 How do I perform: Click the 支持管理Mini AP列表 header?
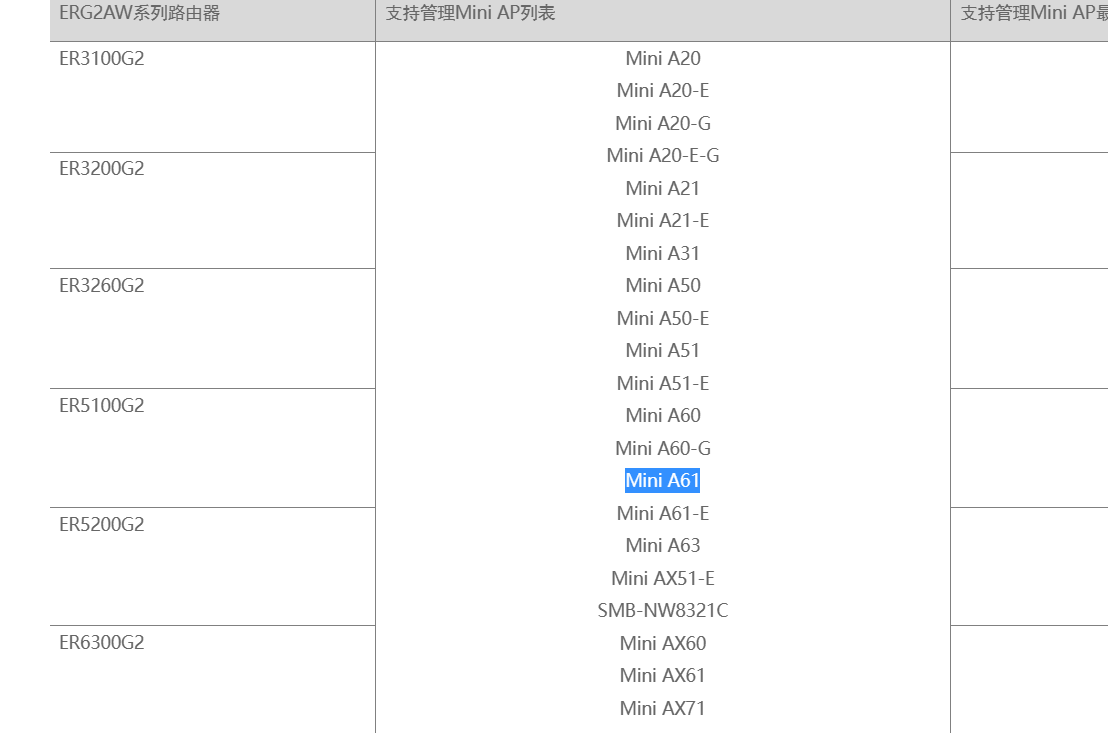470,13
